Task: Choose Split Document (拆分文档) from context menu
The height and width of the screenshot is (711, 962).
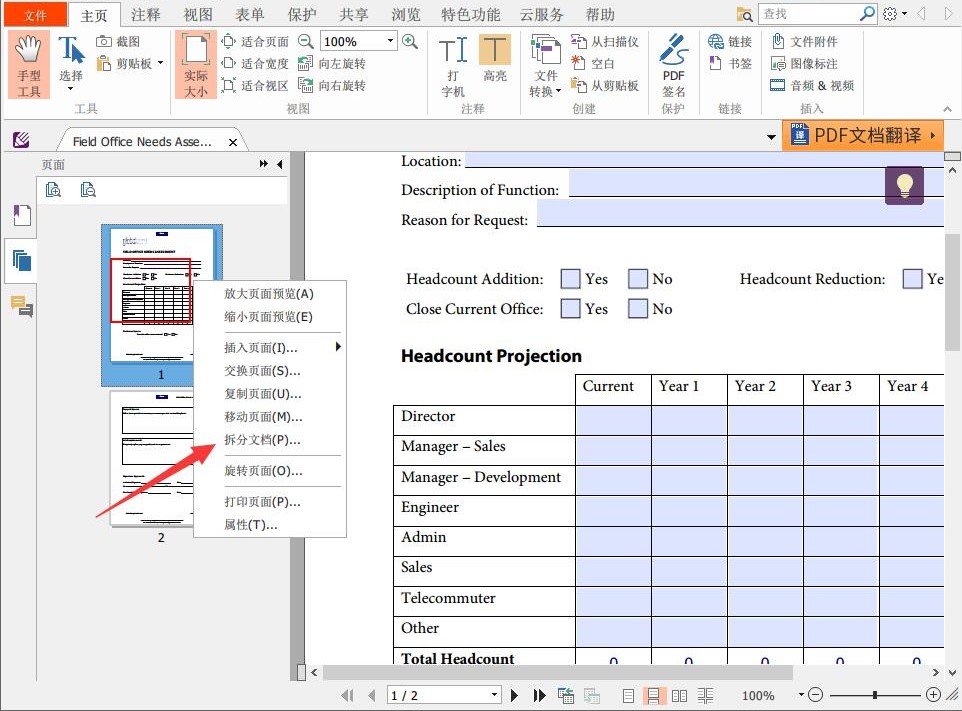Action: point(262,440)
